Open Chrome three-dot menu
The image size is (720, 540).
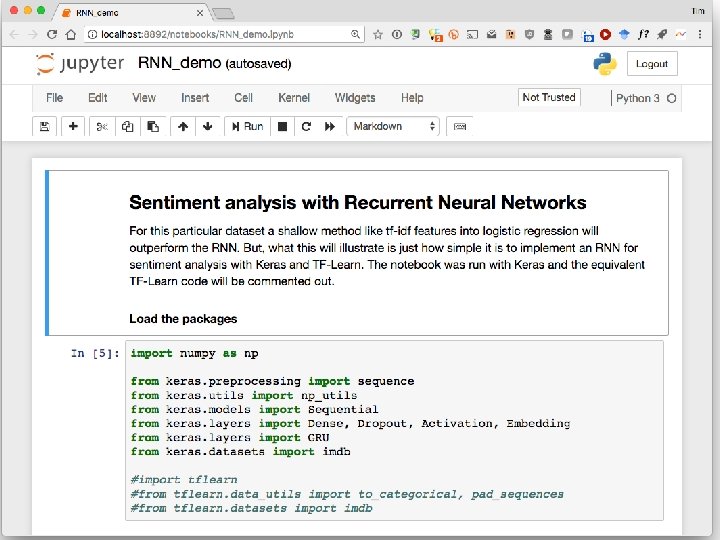pos(700,34)
